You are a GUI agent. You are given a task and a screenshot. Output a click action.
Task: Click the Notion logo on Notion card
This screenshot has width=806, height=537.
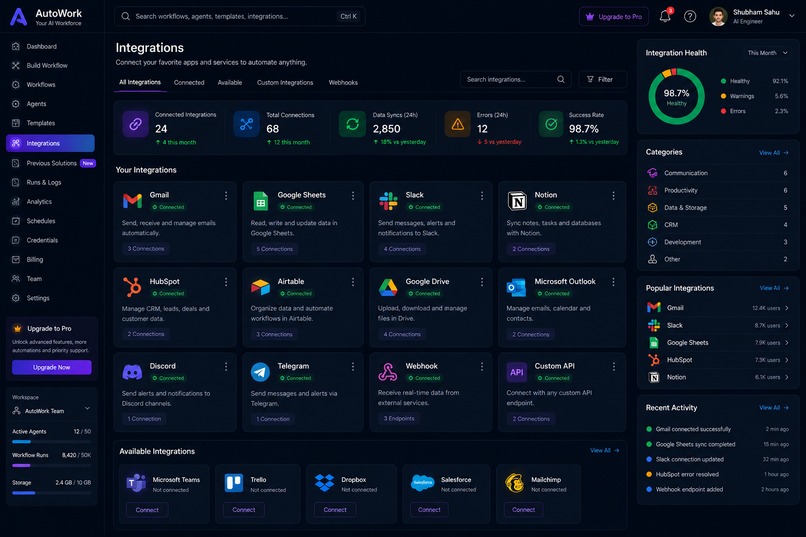[517, 201]
